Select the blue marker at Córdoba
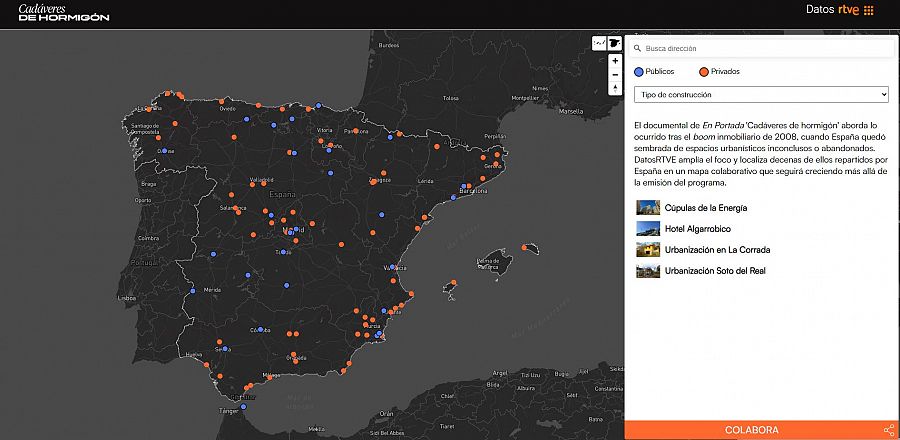 click(261, 329)
